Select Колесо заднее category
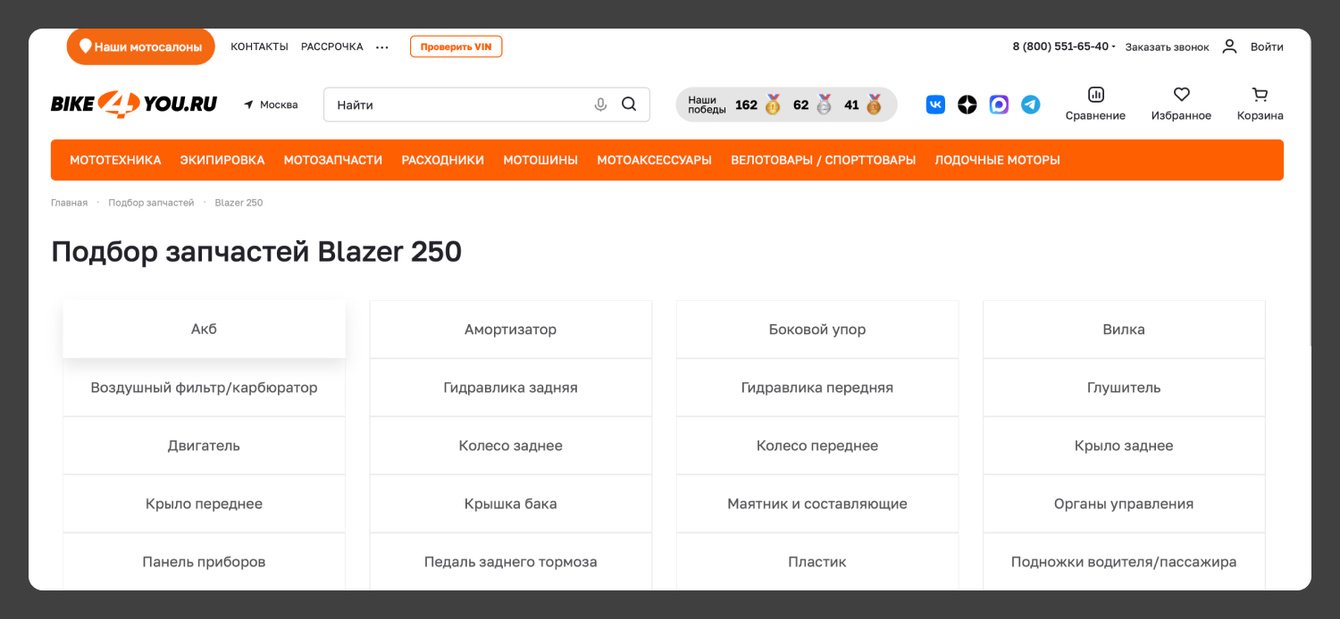The image size is (1340, 619). click(x=510, y=445)
